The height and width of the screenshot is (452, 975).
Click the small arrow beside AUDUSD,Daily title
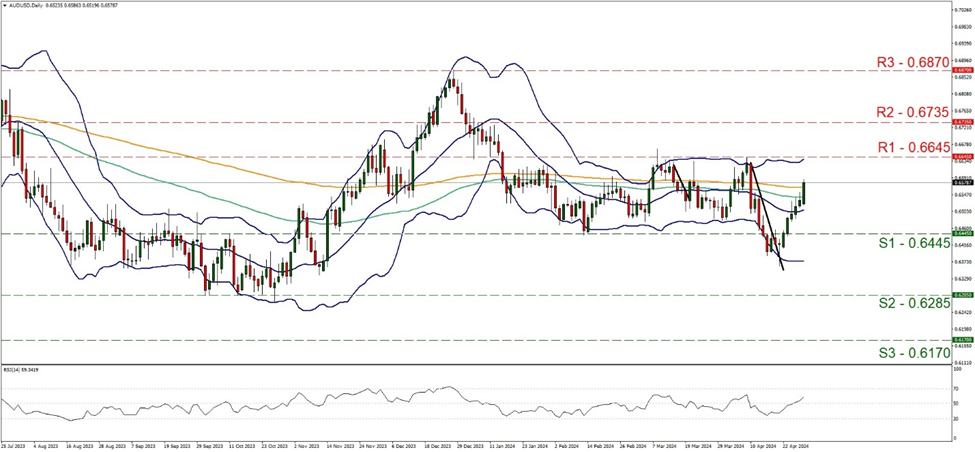click(x=4, y=5)
